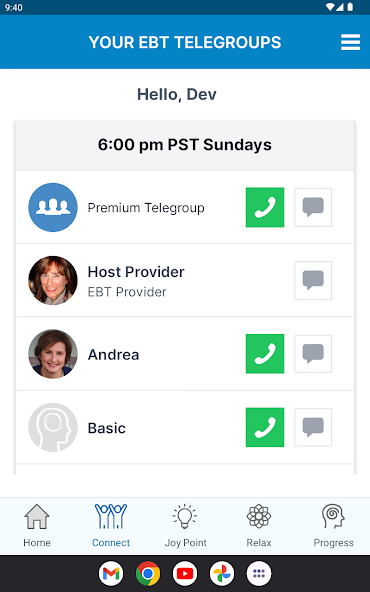
Task: Call Andrea with green phone button
Action: (x=265, y=354)
